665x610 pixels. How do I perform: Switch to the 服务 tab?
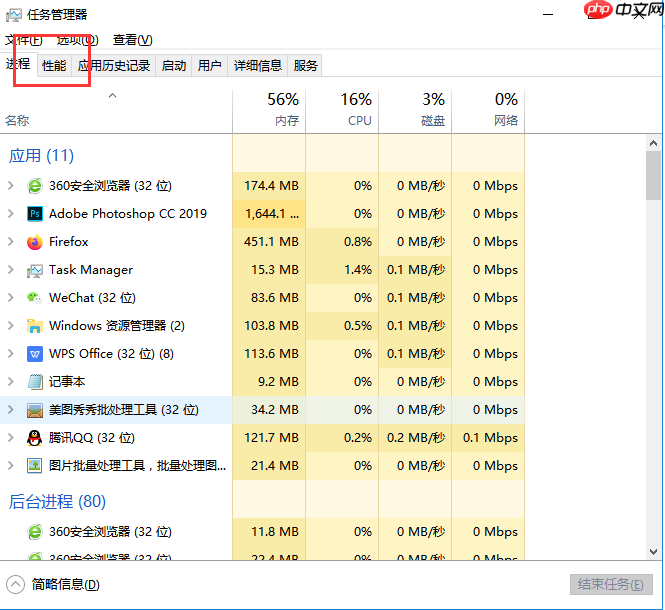(305, 66)
